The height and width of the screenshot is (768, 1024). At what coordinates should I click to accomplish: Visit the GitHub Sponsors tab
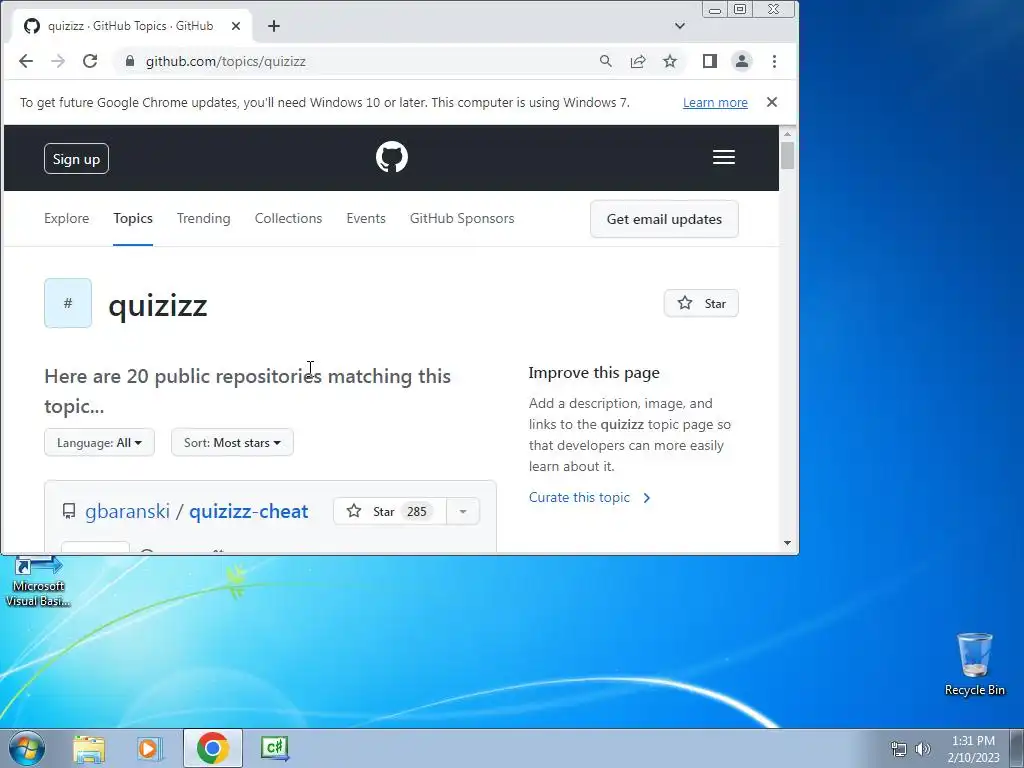tap(462, 218)
